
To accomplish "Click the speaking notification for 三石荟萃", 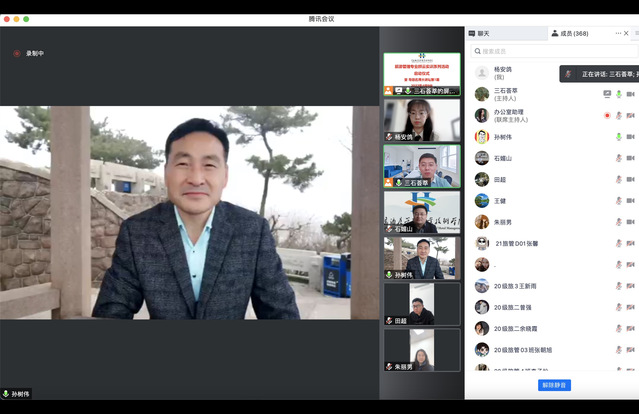I will tap(599, 74).
